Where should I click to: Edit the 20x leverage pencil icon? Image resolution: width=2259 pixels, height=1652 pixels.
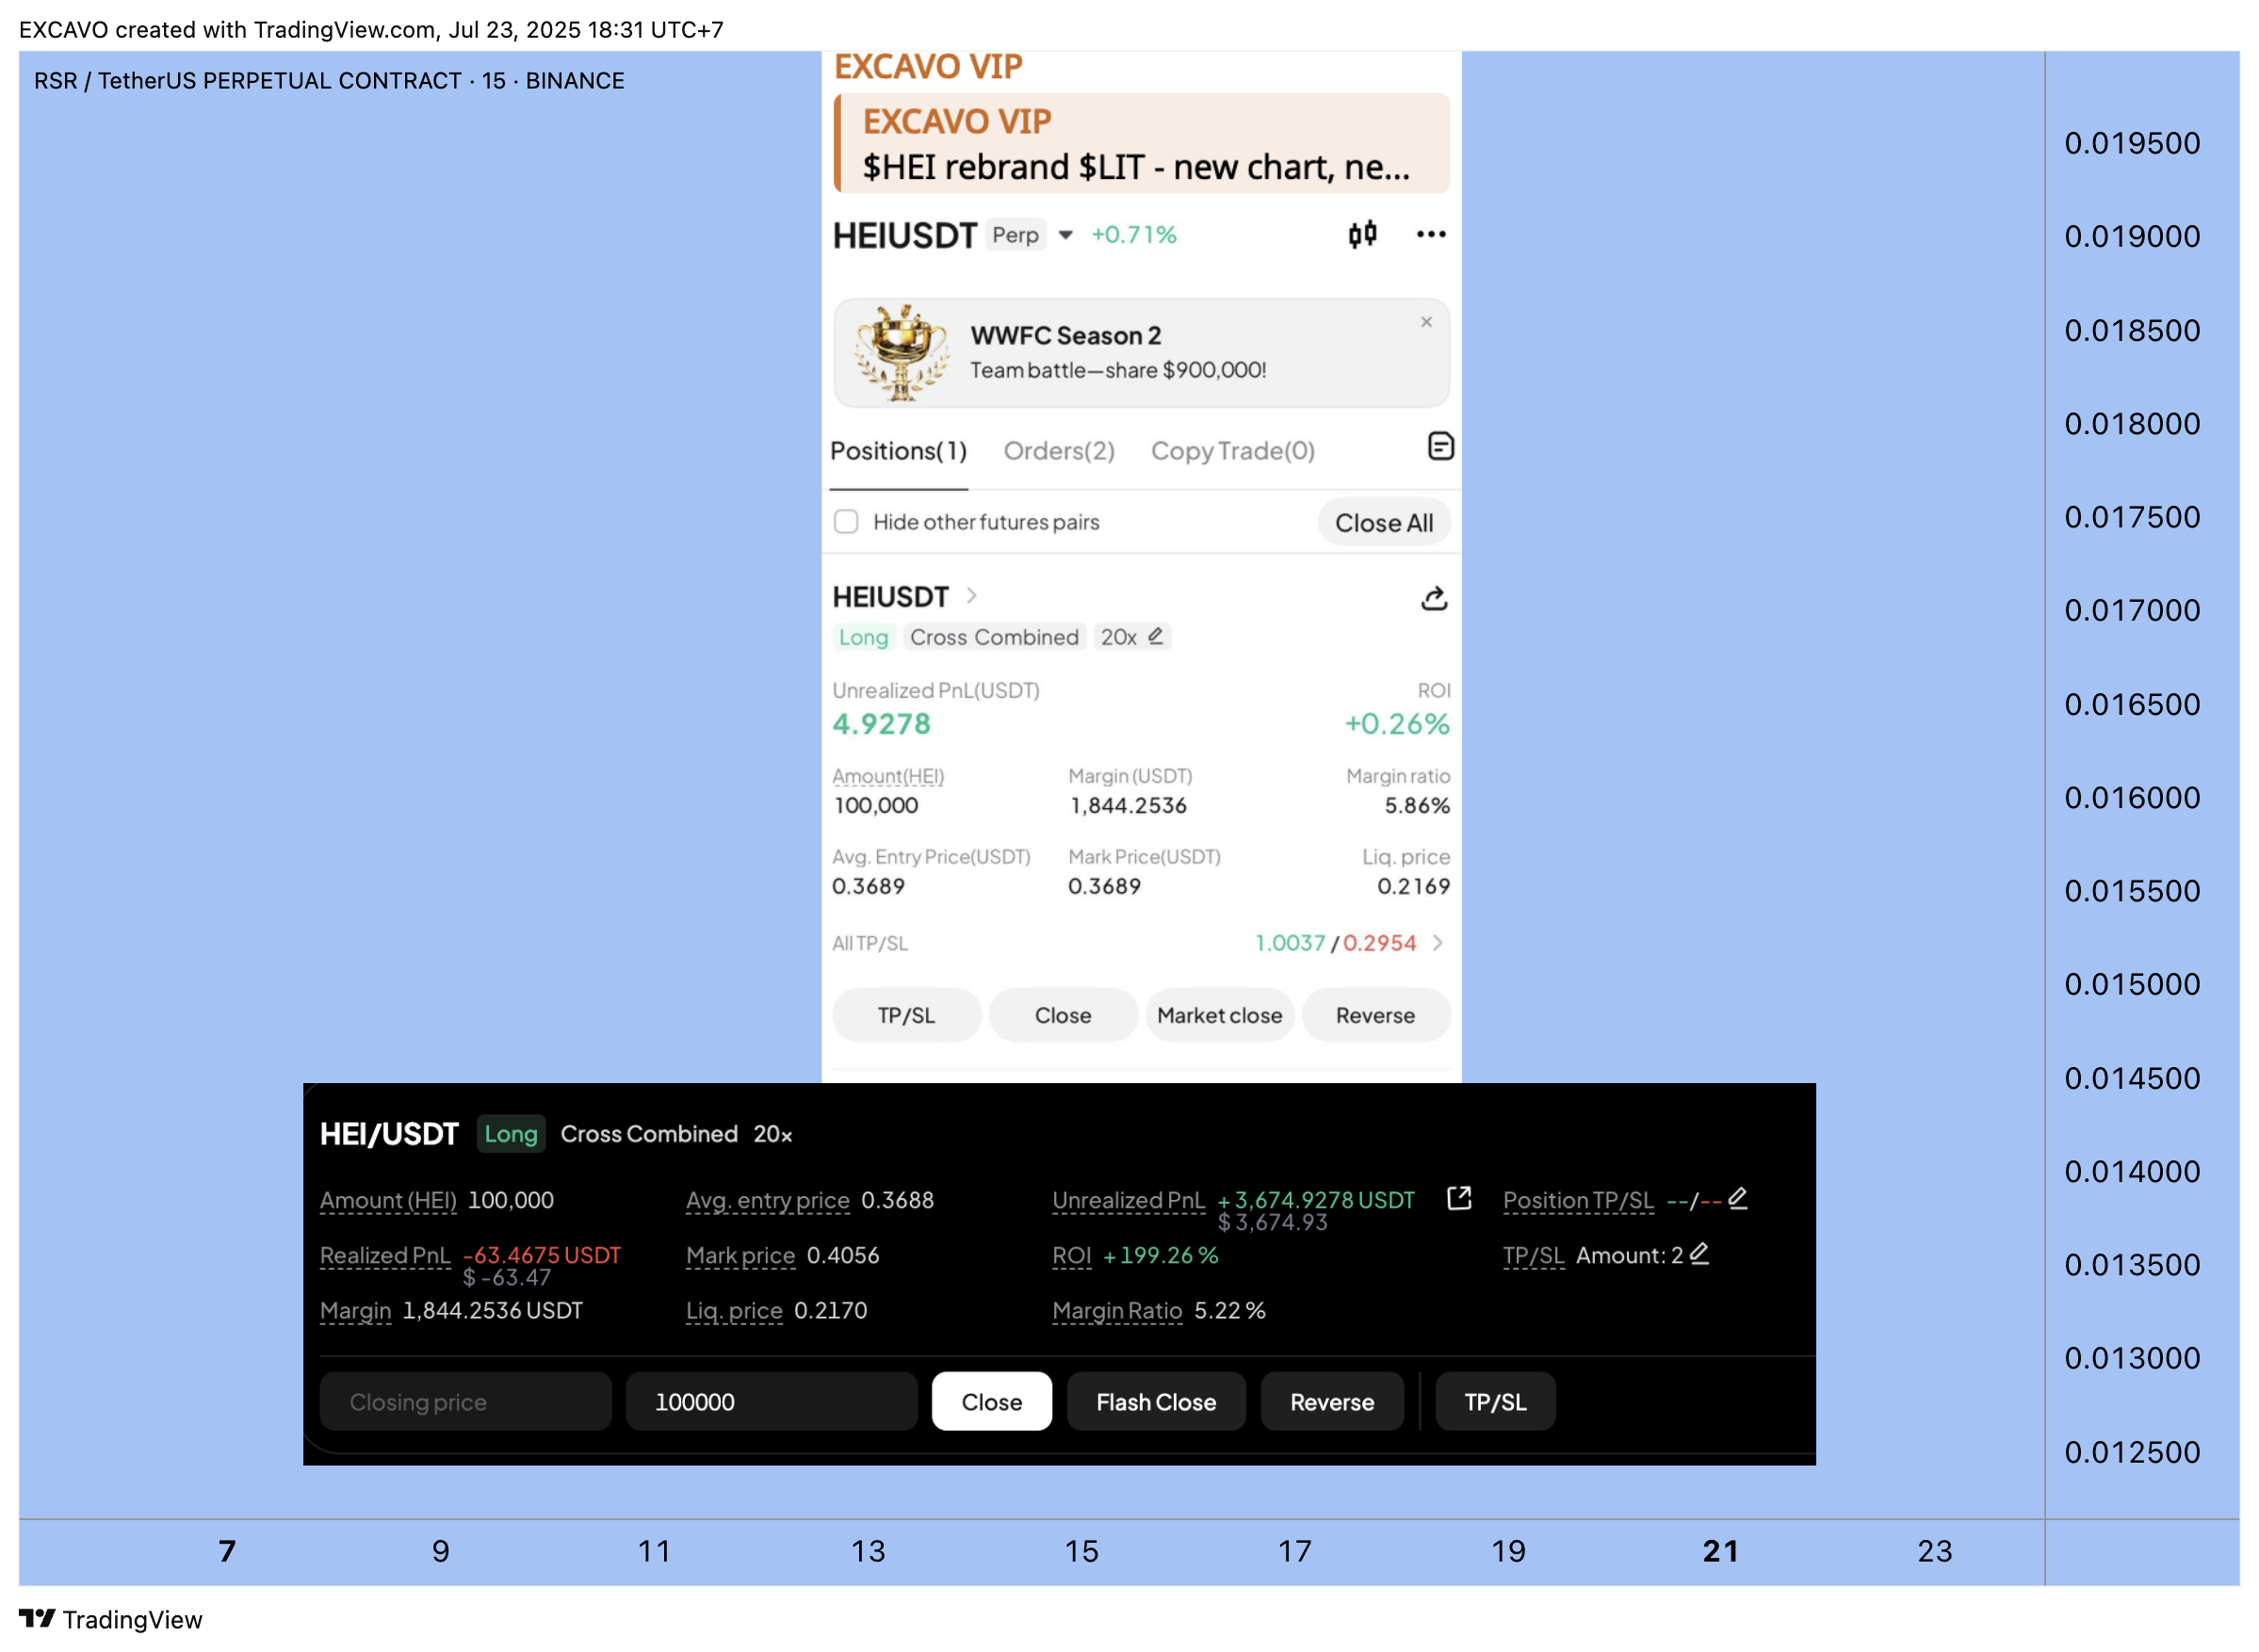[1155, 636]
